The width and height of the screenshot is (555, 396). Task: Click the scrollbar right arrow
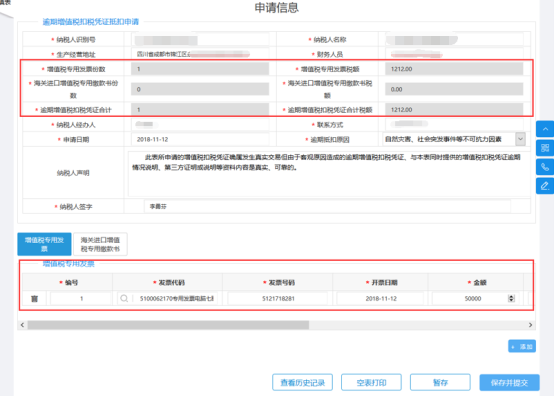coord(530,325)
